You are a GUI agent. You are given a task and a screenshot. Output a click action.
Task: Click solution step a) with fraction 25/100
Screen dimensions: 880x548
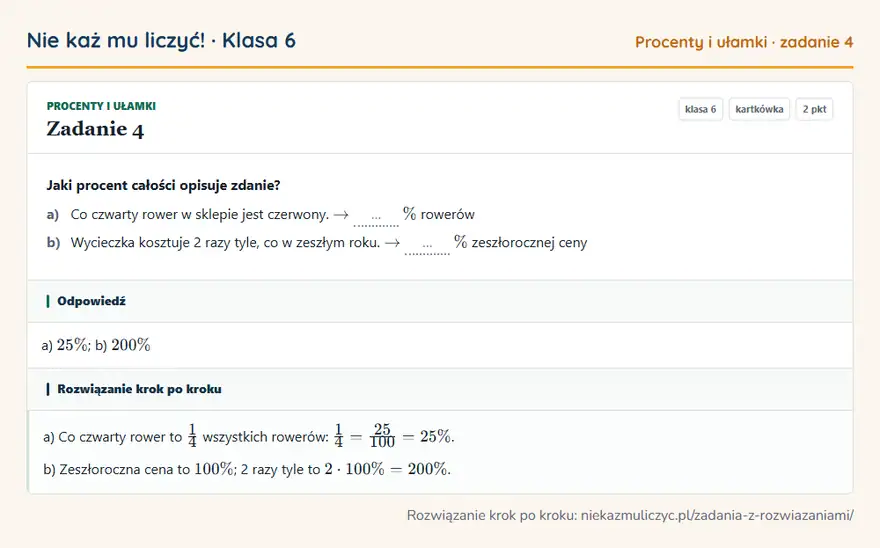click(249, 436)
